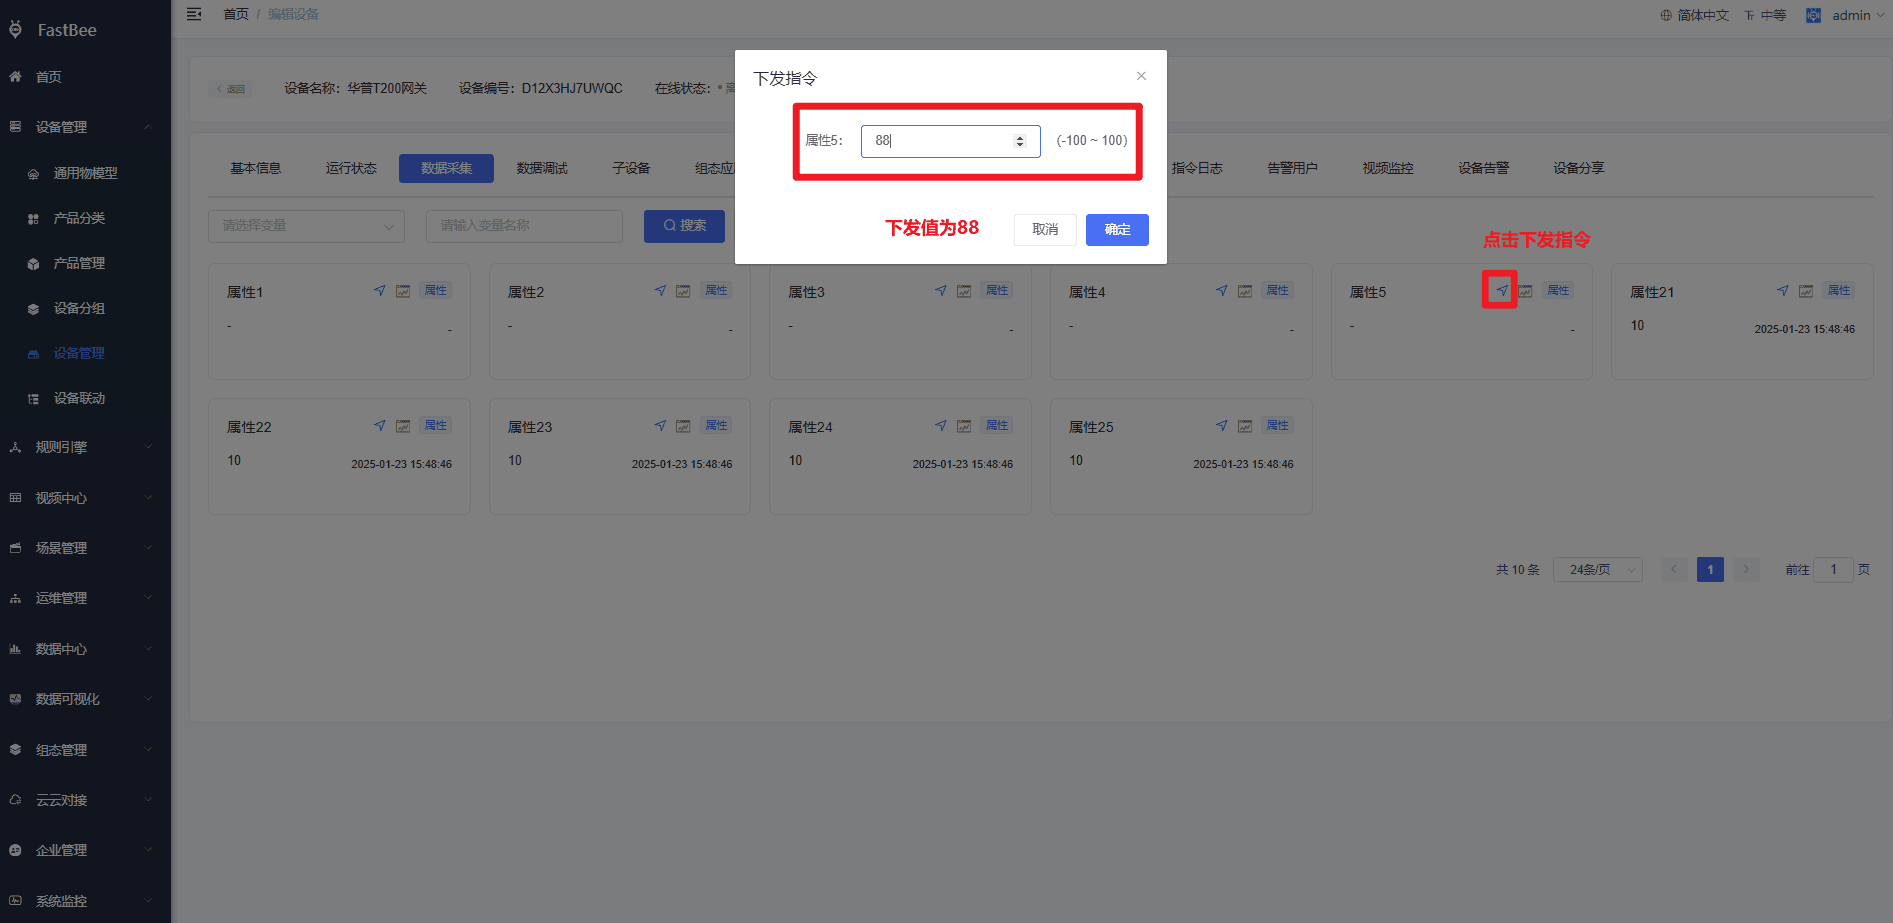
Task: Click the 搜索 button
Action: pyautogui.click(x=684, y=226)
